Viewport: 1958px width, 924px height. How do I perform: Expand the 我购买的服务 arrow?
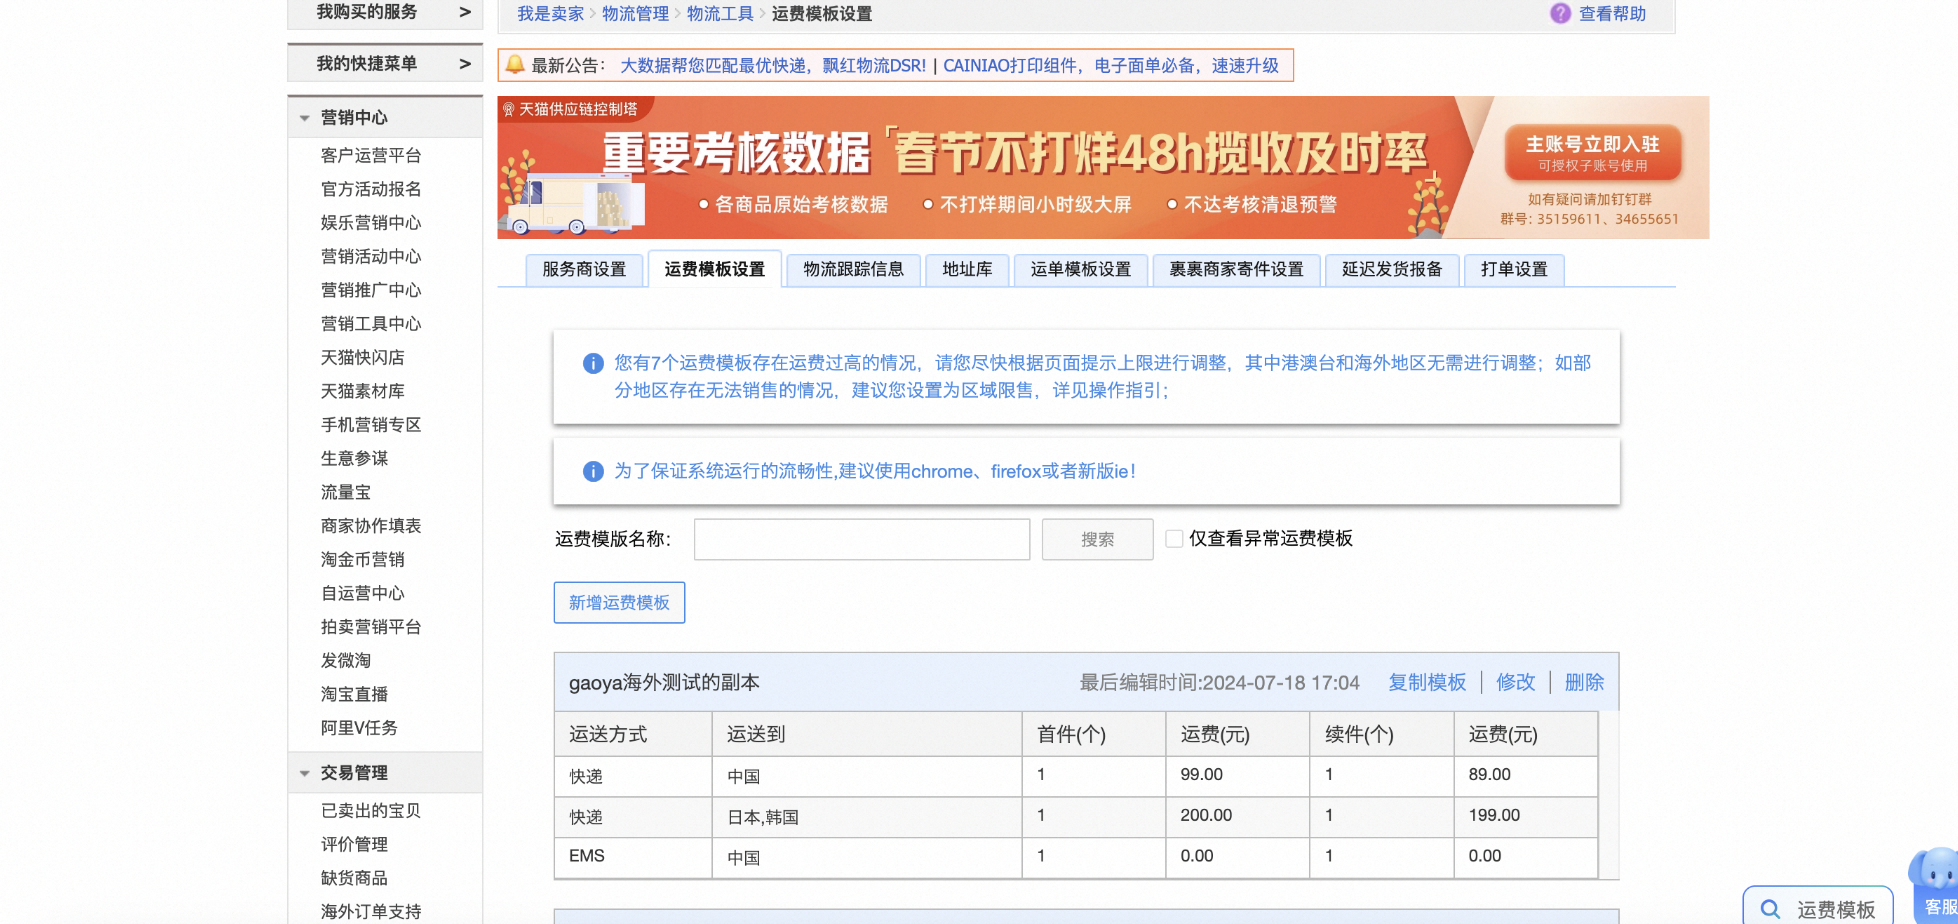[x=464, y=12]
